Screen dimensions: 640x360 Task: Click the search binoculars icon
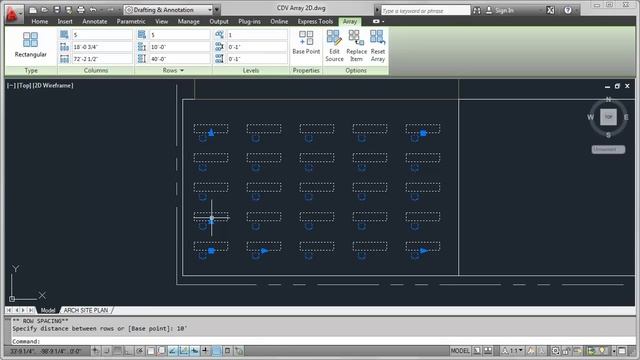(x=476, y=10)
